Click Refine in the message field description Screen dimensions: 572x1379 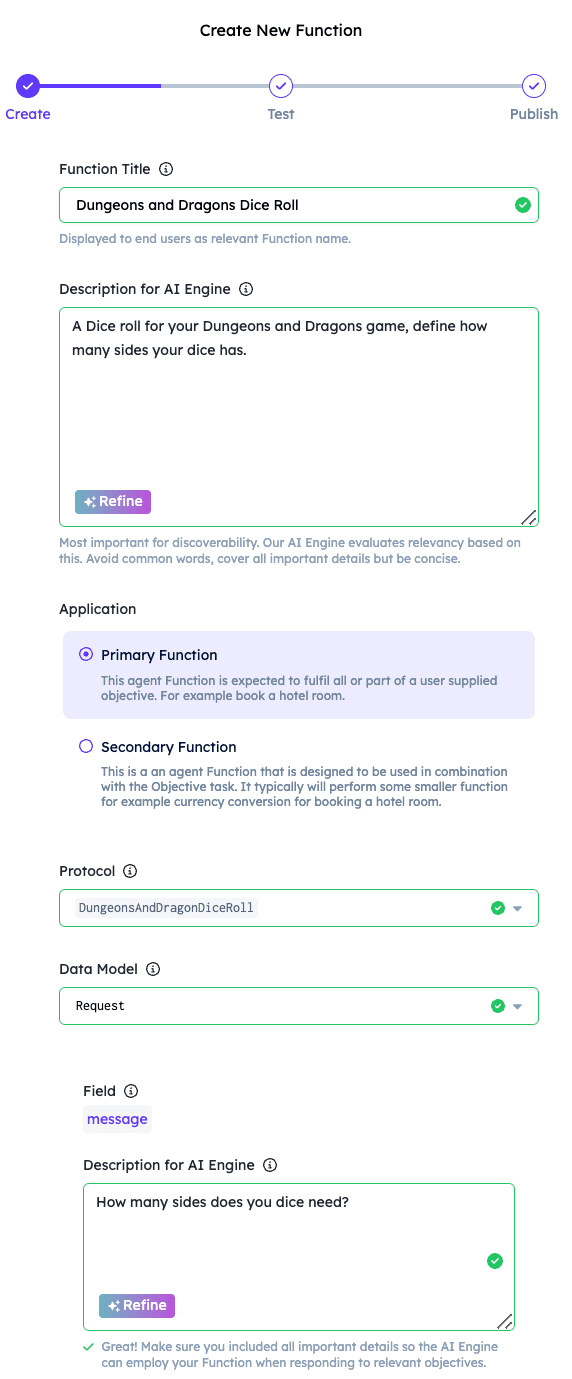coord(137,1305)
